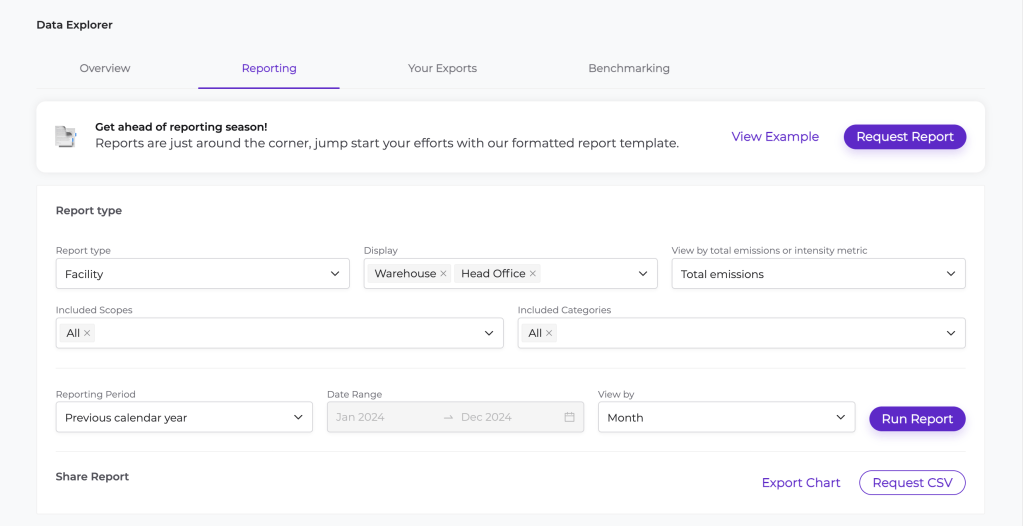Viewport: 1023px width, 526px height.
Task: Open the Display multi-select chevron
Action: point(643,274)
